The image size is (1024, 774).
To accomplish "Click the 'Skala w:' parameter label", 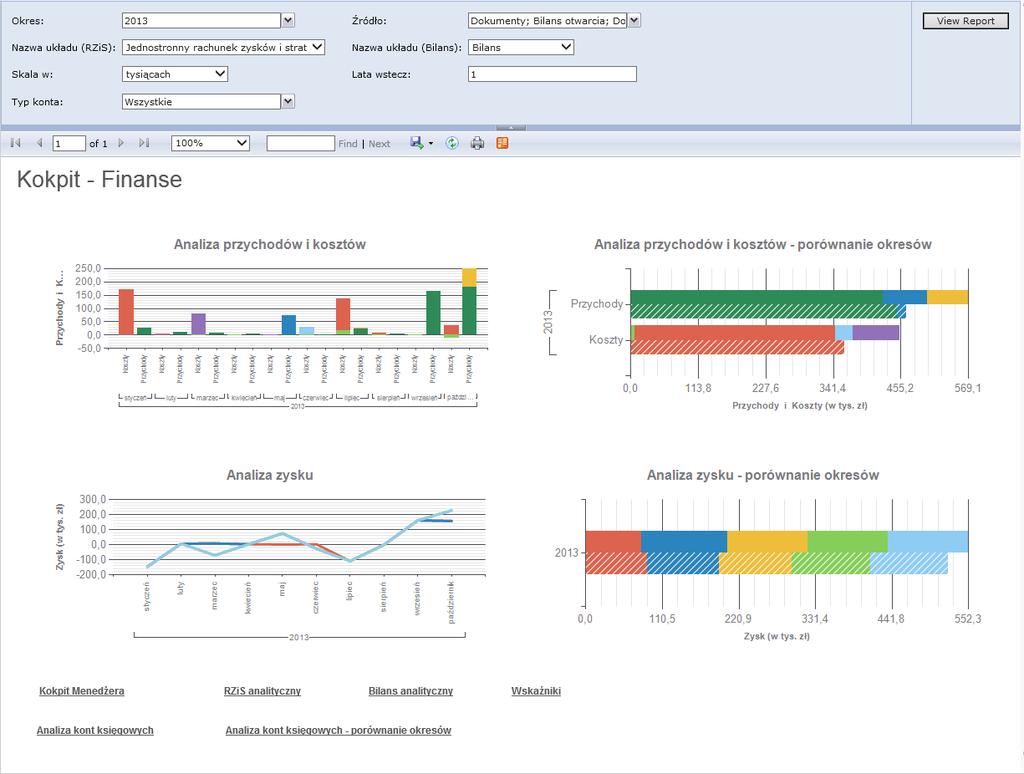I will (33, 74).
